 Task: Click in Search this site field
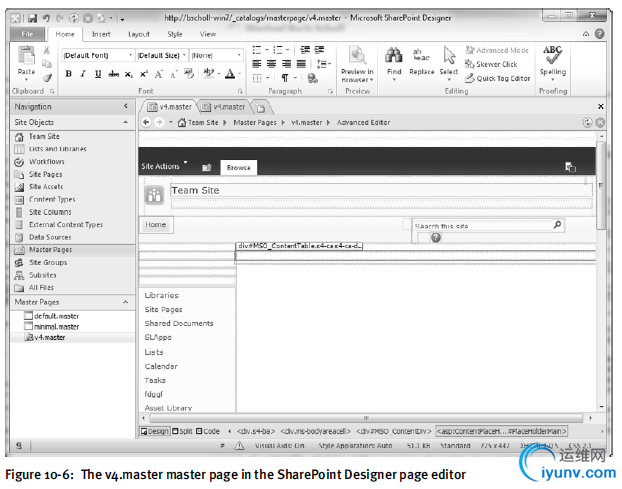(x=482, y=226)
